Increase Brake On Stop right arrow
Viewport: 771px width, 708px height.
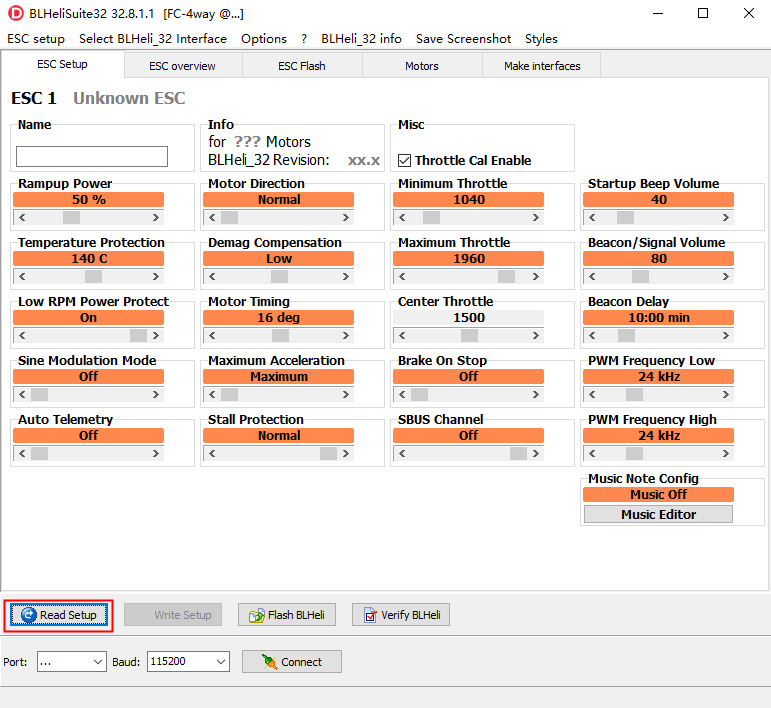pos(535,394)
